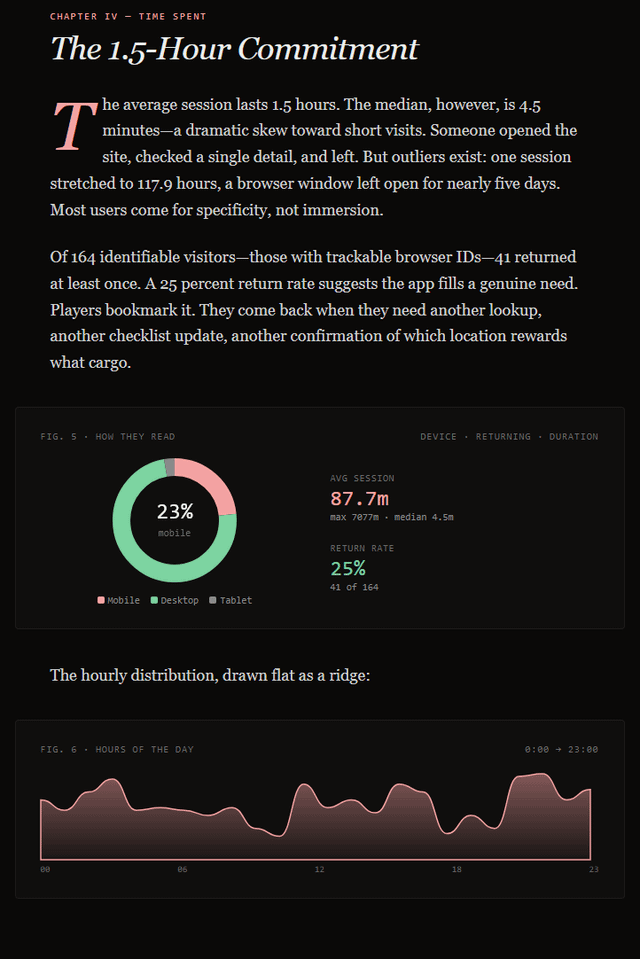Click the 25% return rate figure
Image resolution: width=640 pixels, height=959 pixels.
(347, 568)
